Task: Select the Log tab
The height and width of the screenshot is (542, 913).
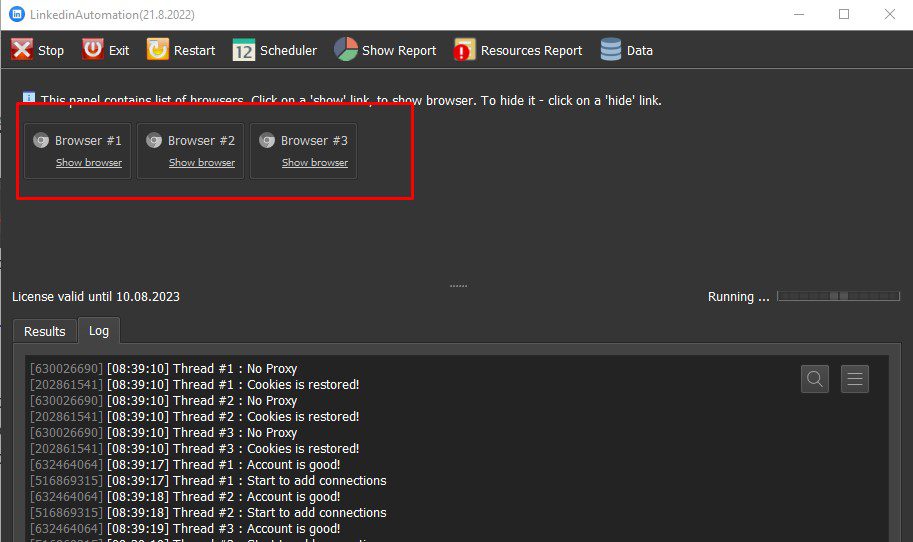Action: point(99,331)
